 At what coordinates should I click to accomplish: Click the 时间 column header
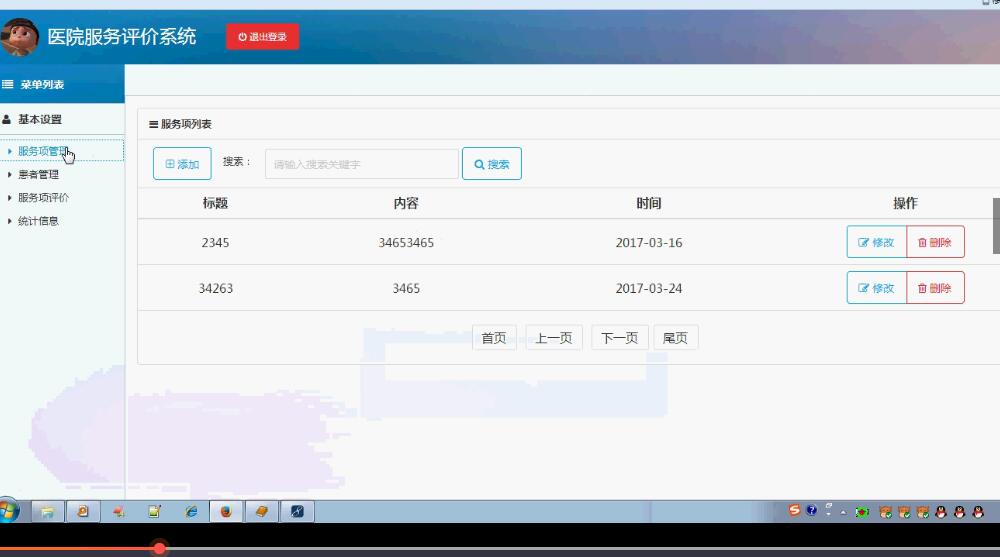tap(649, 204)
